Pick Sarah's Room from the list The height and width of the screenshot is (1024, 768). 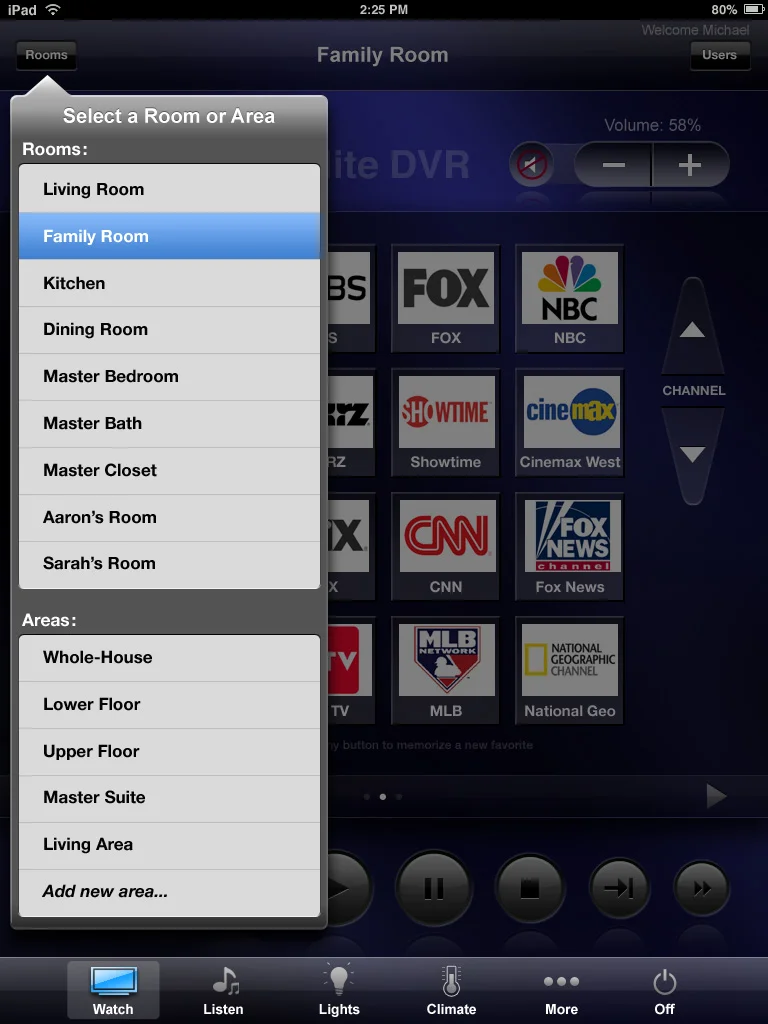click(169, 564)
